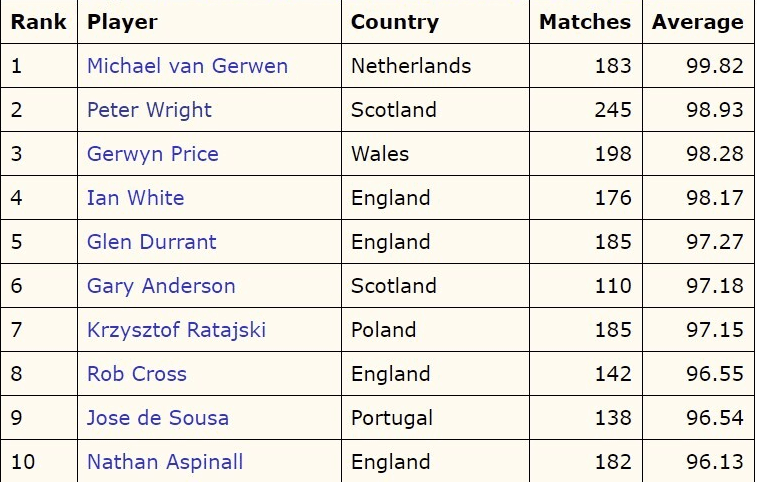Select the 245 matches cell
757x482 pixels.
612,110
